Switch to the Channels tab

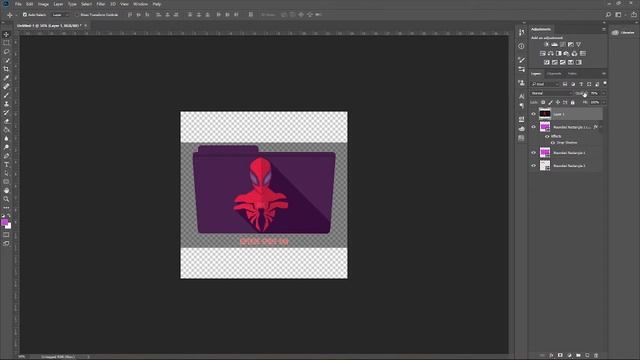(x=554, y=74)
